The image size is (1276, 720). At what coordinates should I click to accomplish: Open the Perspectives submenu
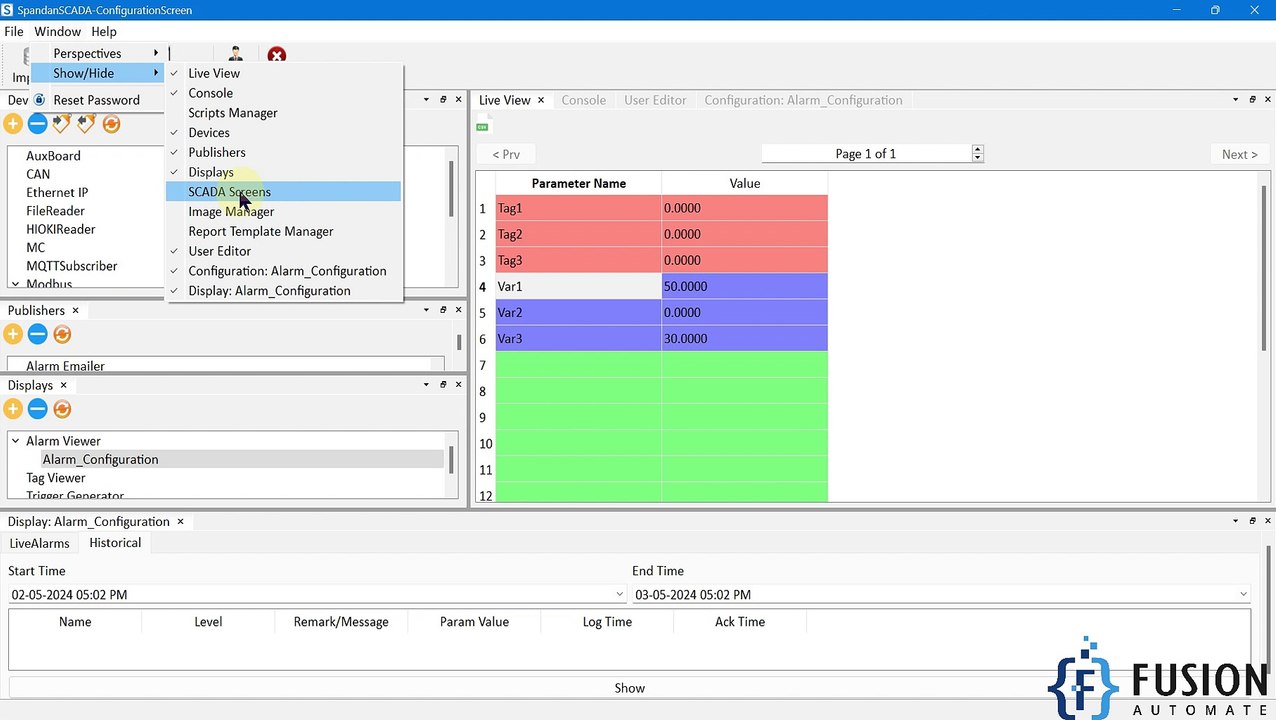click(98, 53)
